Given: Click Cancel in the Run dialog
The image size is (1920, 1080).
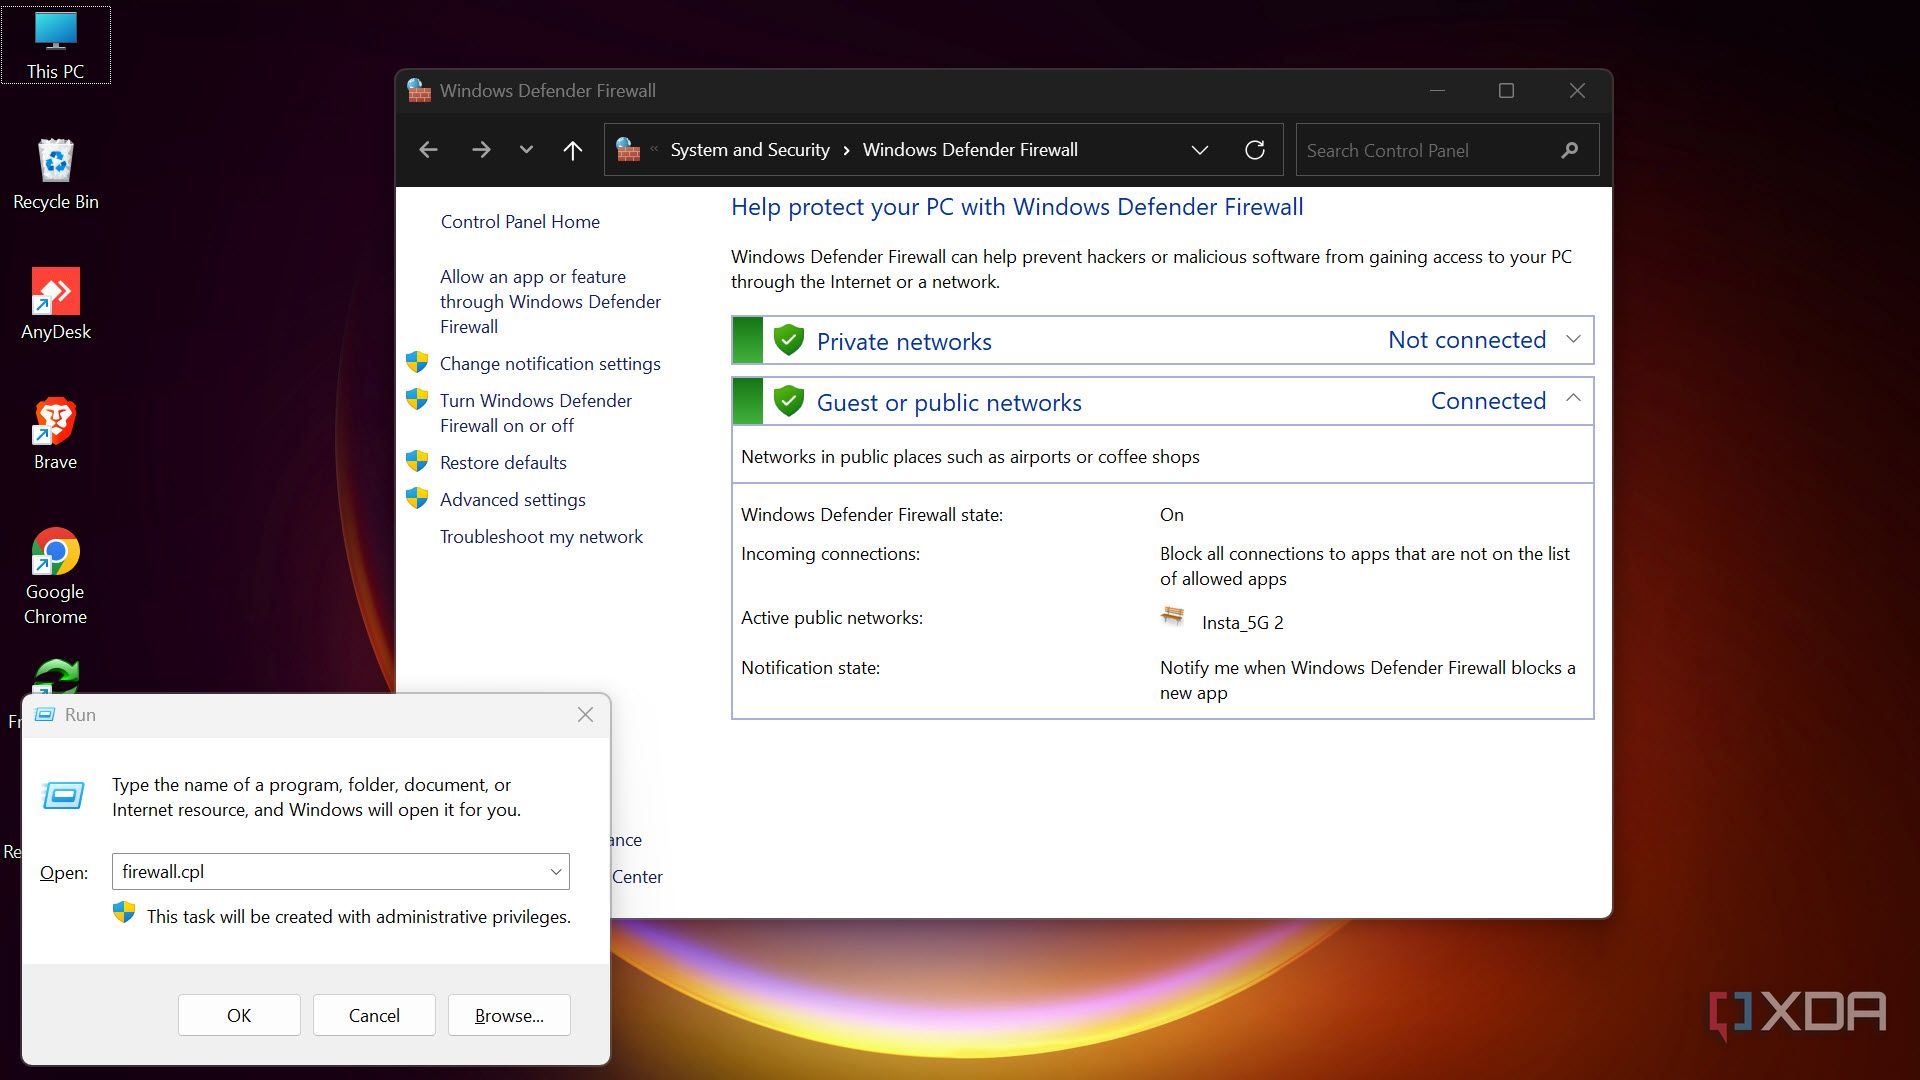Looking at the screenshot, I should [x=374, y=1015].
